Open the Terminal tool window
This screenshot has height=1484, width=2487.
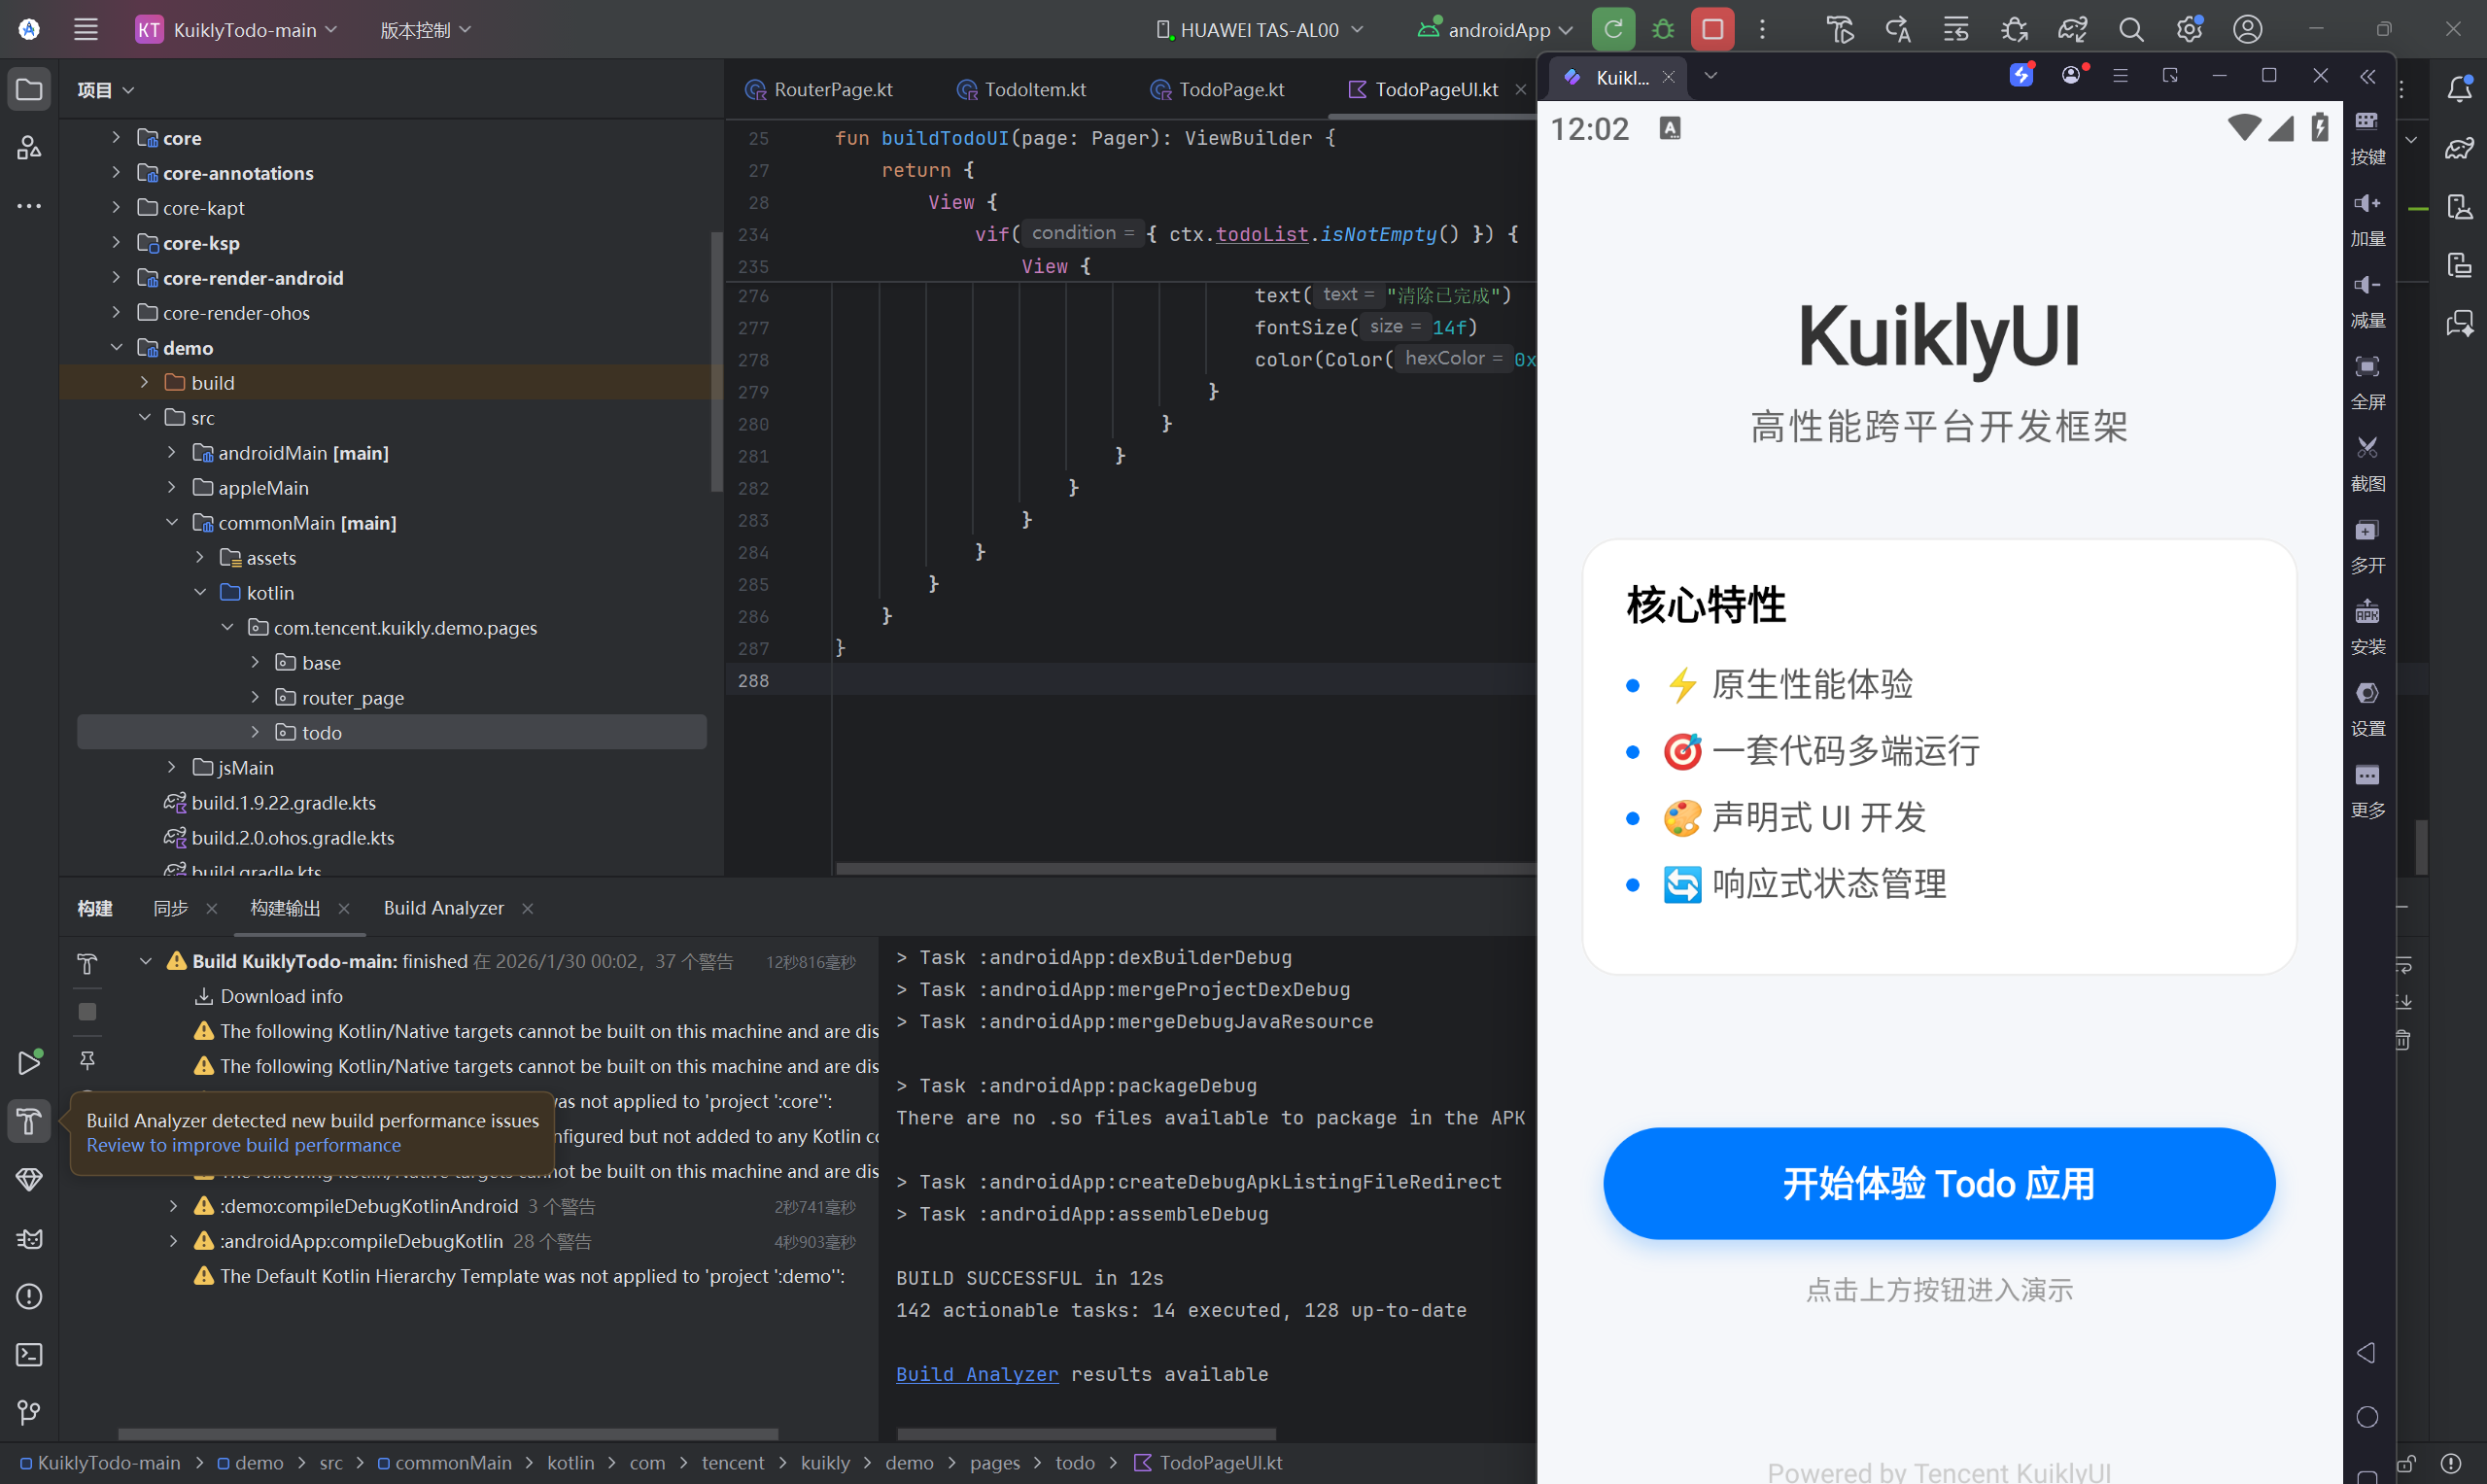tap(29, 1355)
